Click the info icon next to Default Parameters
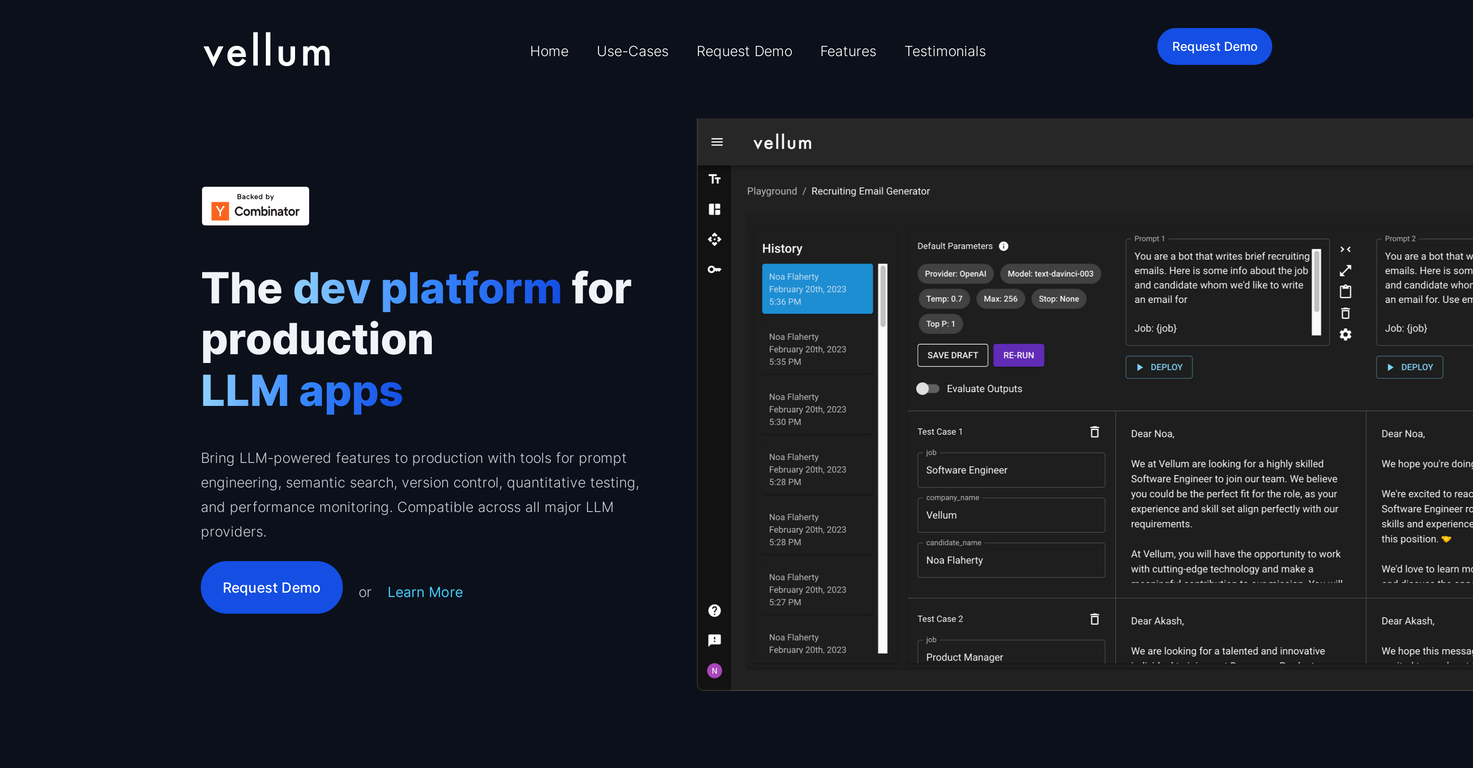Image resolution: width=1473 pixels, height=768 pixels. click(x=1003, y=246)
